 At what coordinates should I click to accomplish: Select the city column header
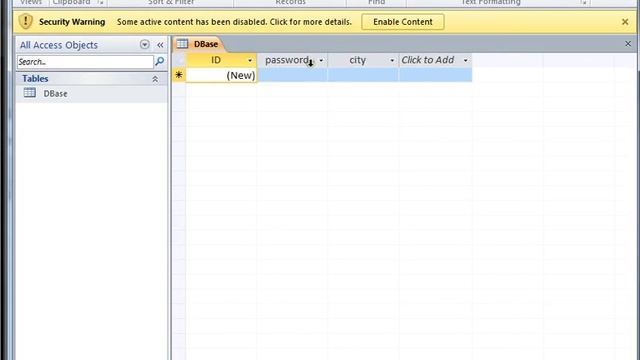coord(363,60)
